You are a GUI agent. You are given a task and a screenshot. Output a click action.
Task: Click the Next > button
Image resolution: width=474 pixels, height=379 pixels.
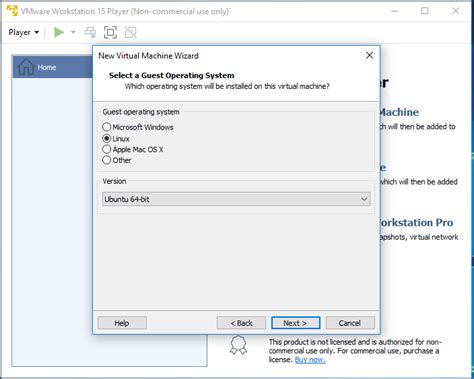[296, 323]
